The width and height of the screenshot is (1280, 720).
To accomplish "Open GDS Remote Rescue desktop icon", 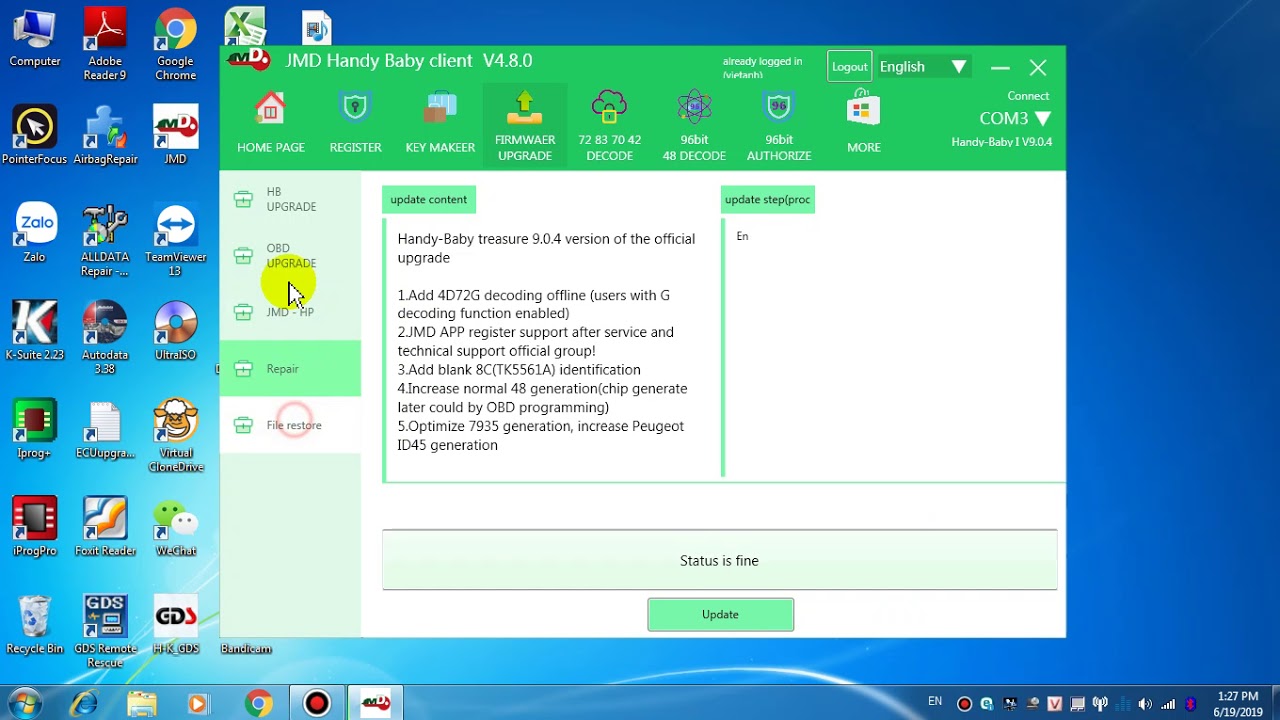I will click(x=105, y=631).
